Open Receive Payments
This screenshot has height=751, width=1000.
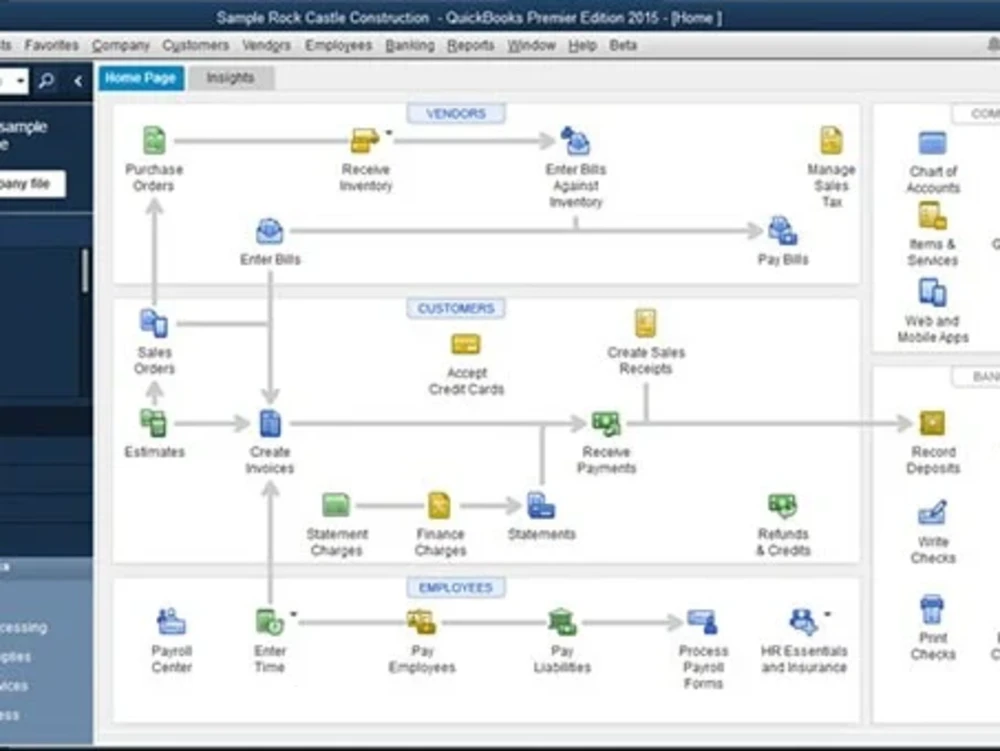(x=606, y=423)
